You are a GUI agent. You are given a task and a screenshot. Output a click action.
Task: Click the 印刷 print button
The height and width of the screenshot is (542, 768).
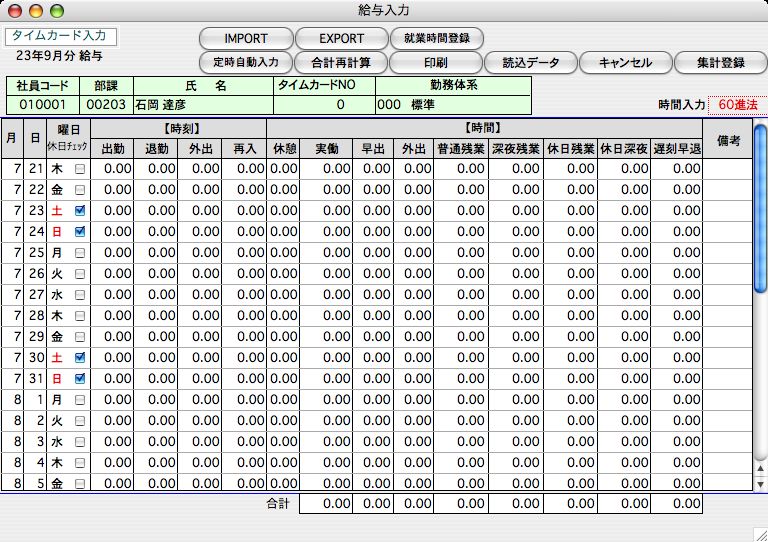tap(436, 62)
